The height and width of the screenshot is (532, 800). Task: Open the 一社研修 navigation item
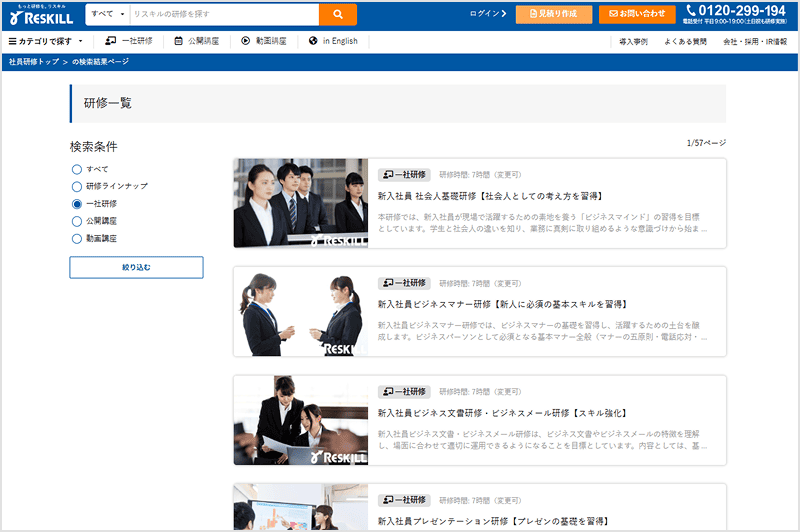point(129,41)
